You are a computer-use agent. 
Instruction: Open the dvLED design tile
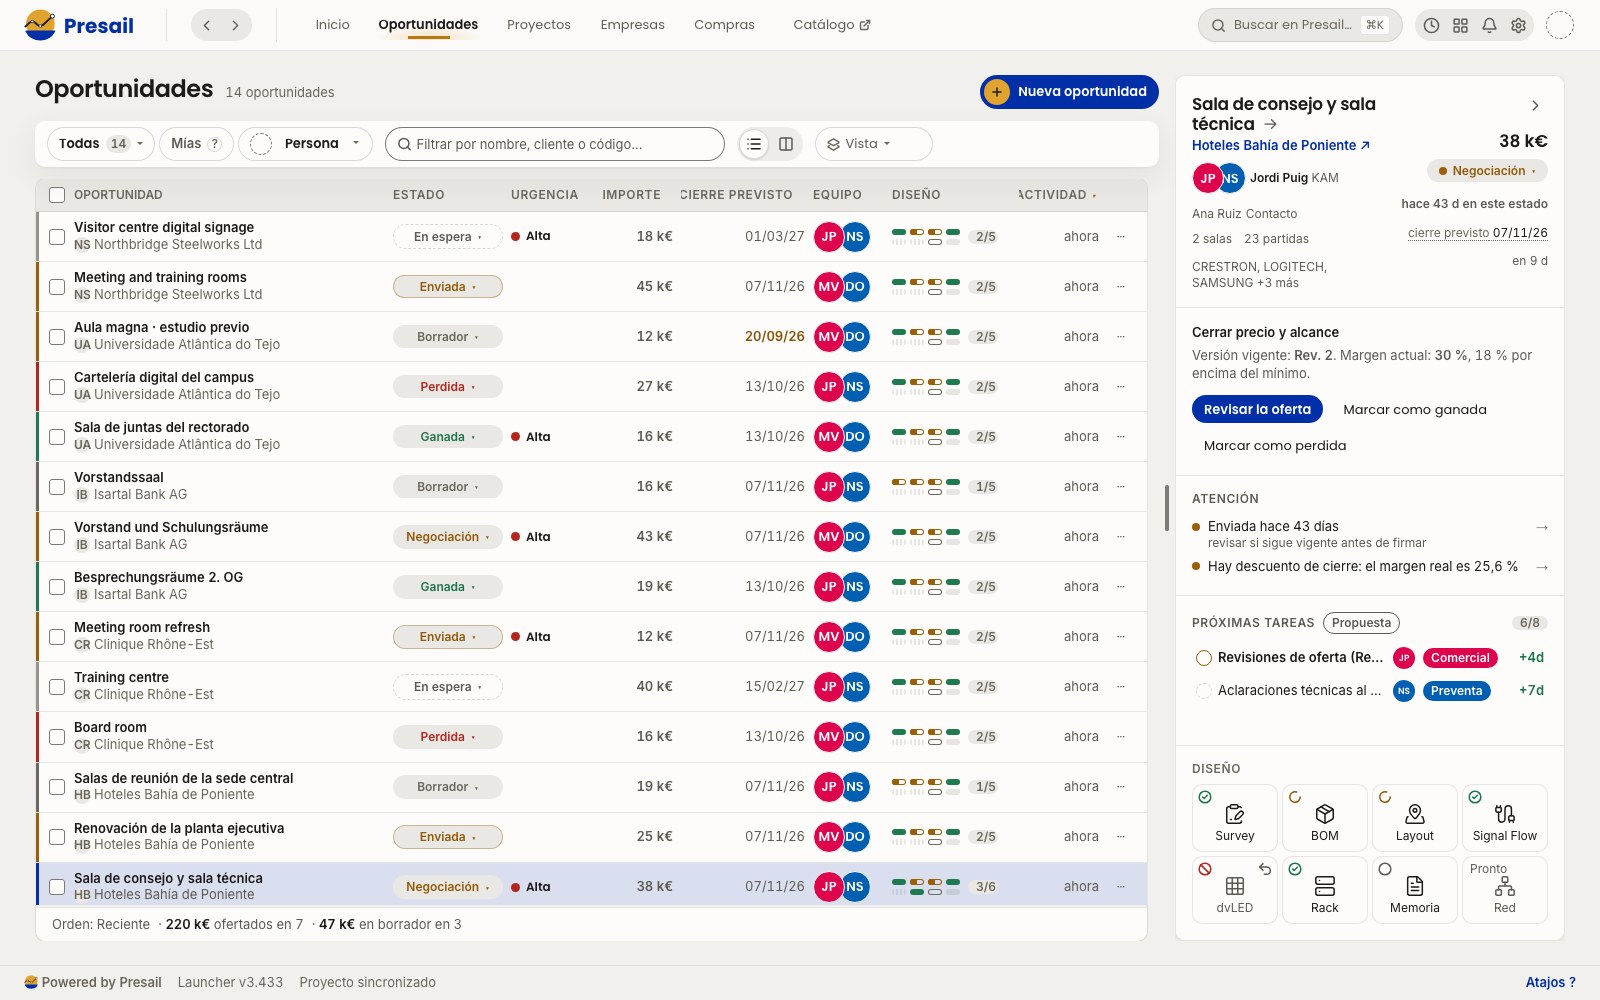pyautogui.click(x=1234, y=889)
